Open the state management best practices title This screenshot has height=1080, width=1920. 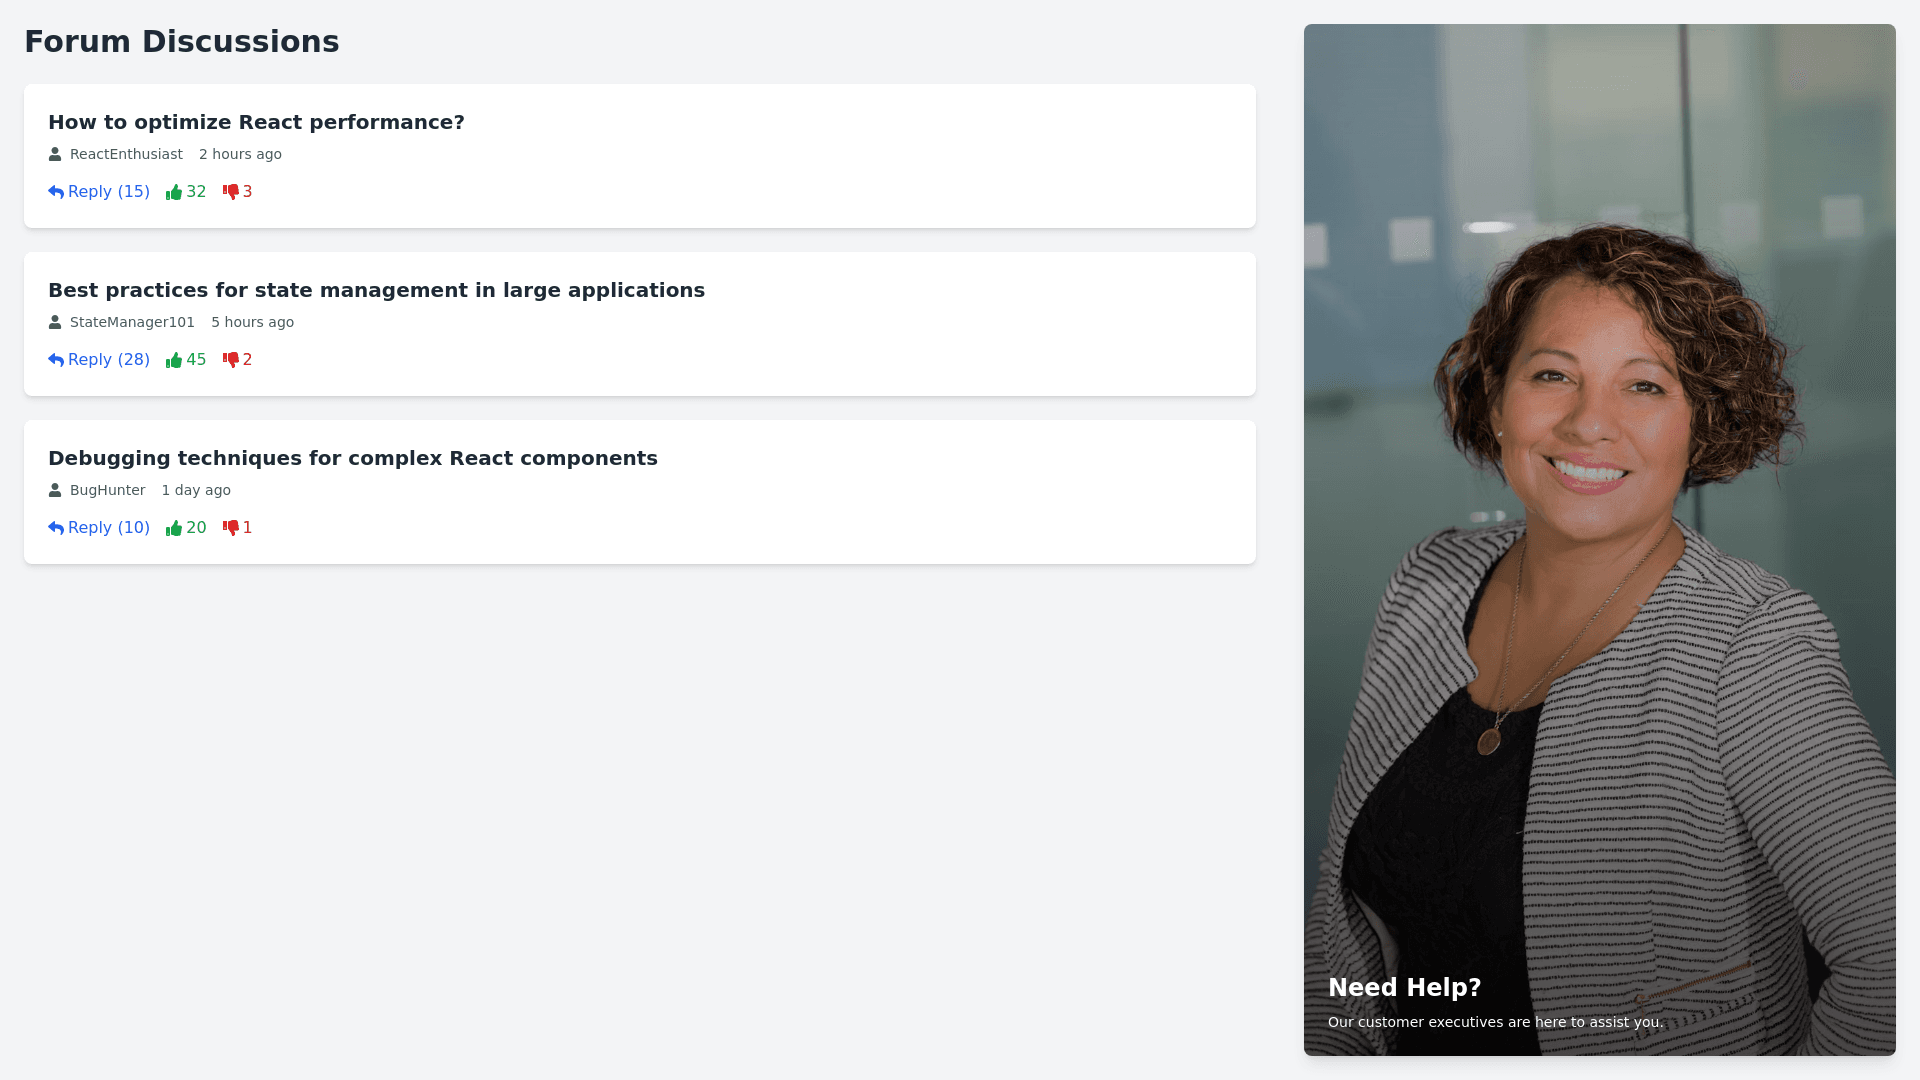pyautogui.click(x=376, y=290)
